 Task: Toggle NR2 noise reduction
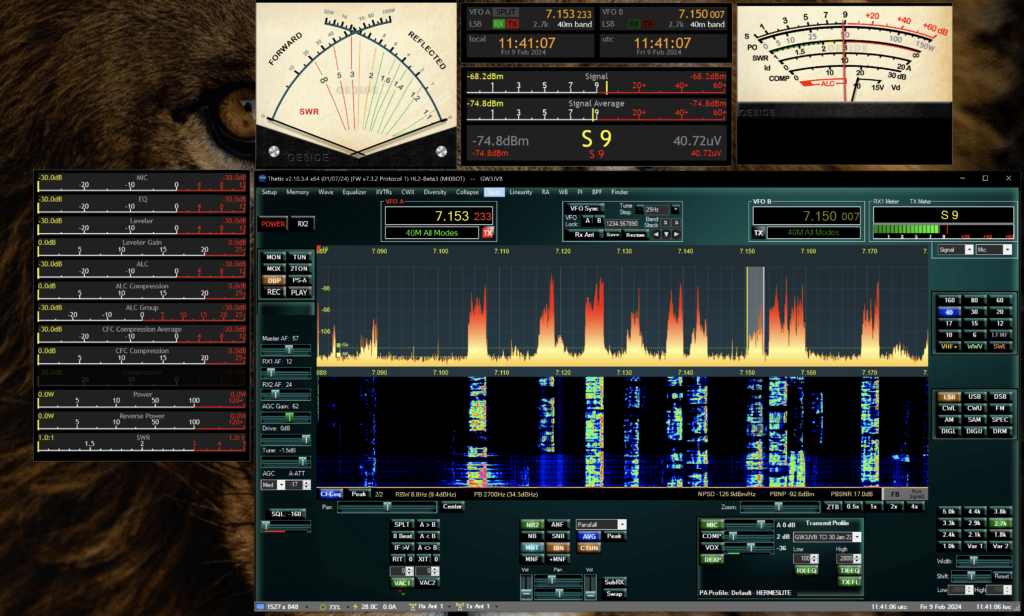(x=531, y=524)
